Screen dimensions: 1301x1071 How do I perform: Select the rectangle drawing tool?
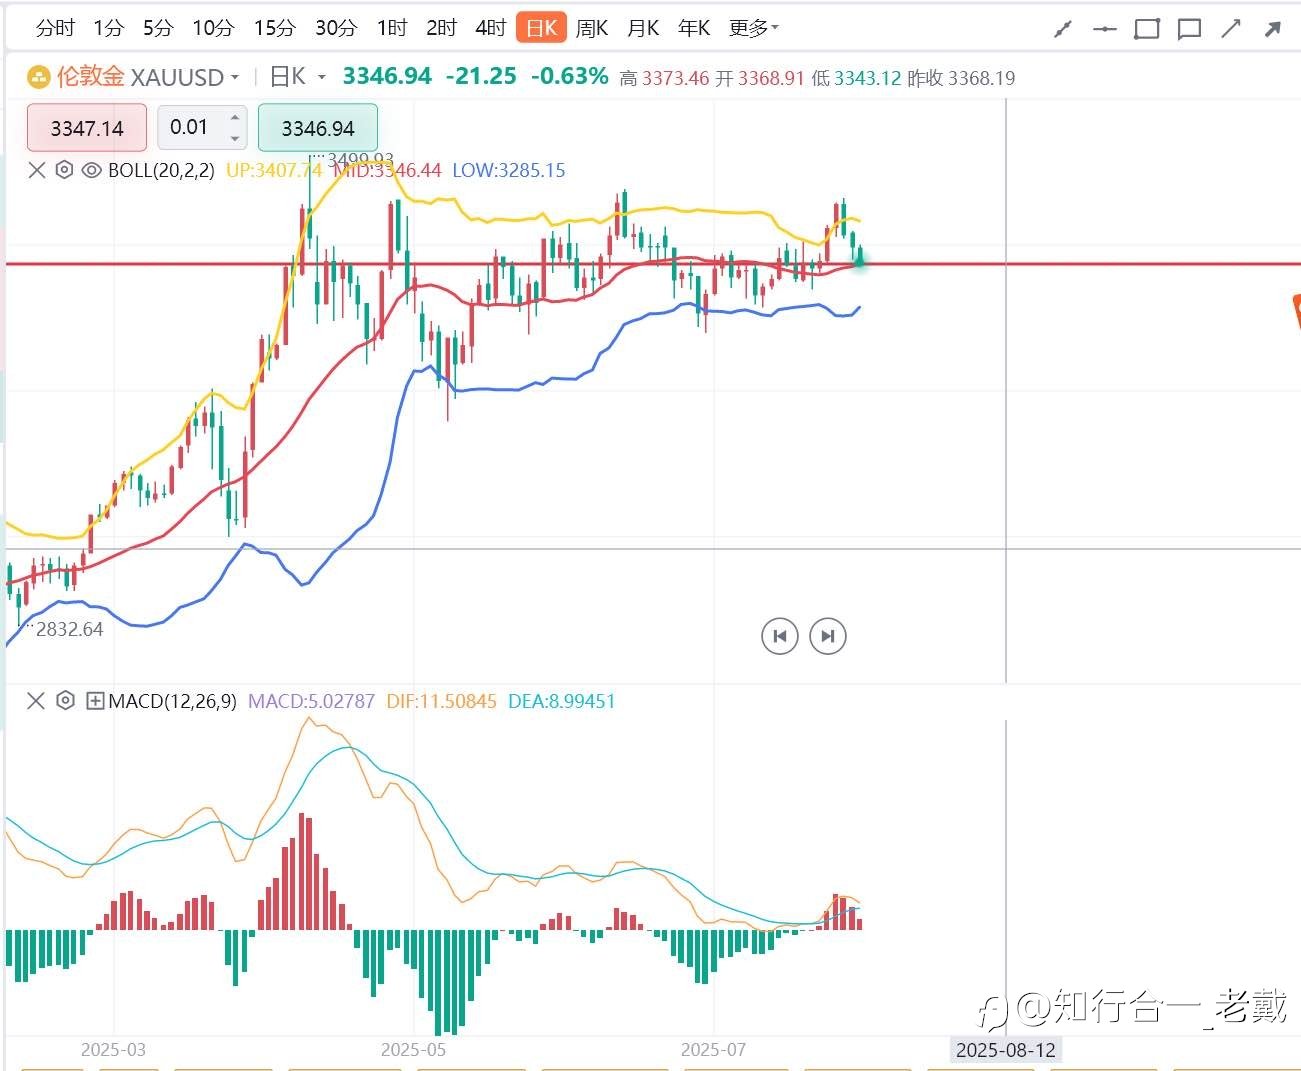pos(1147,29)
